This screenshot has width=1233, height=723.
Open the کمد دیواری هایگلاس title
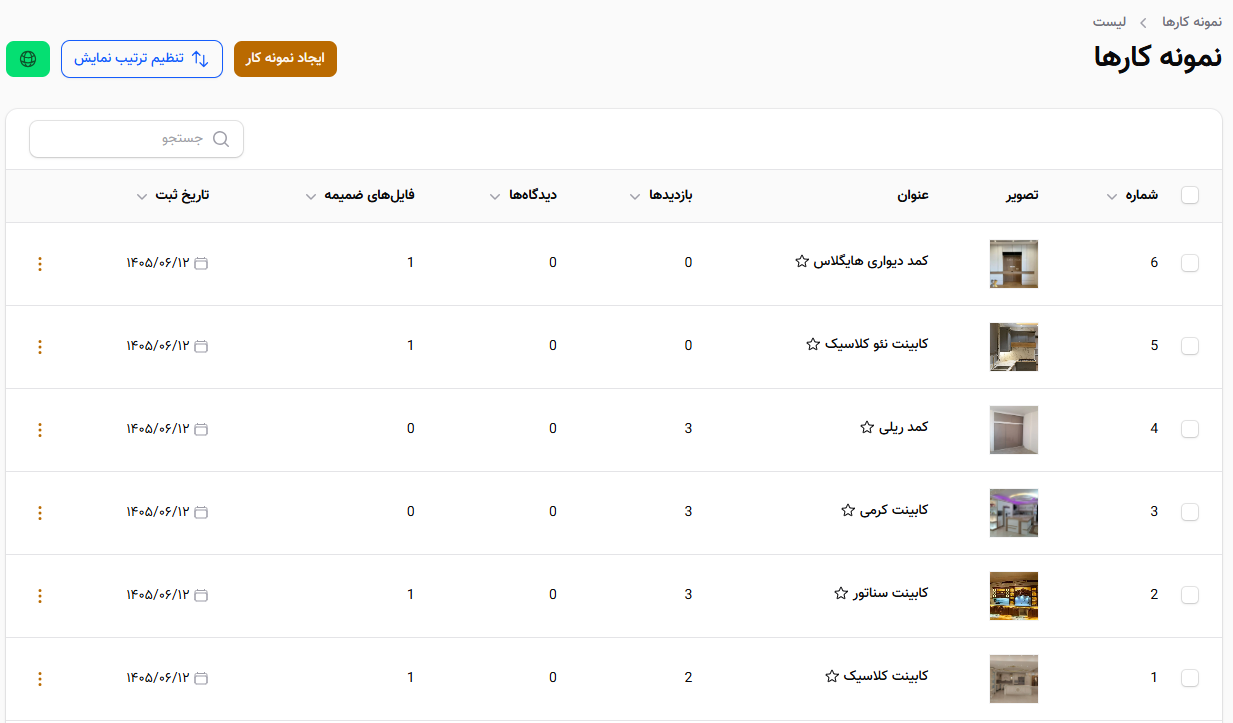point(872,261)
